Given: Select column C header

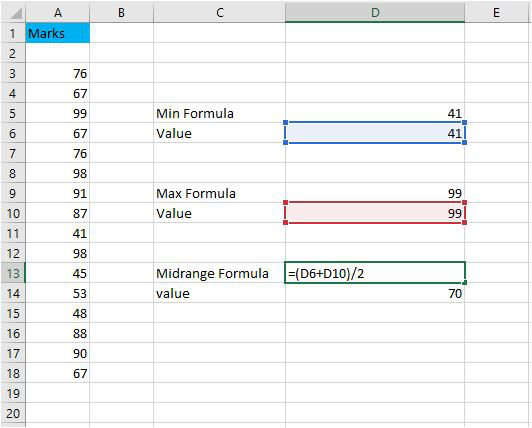Looking at the screenshot, I should 220,13.
